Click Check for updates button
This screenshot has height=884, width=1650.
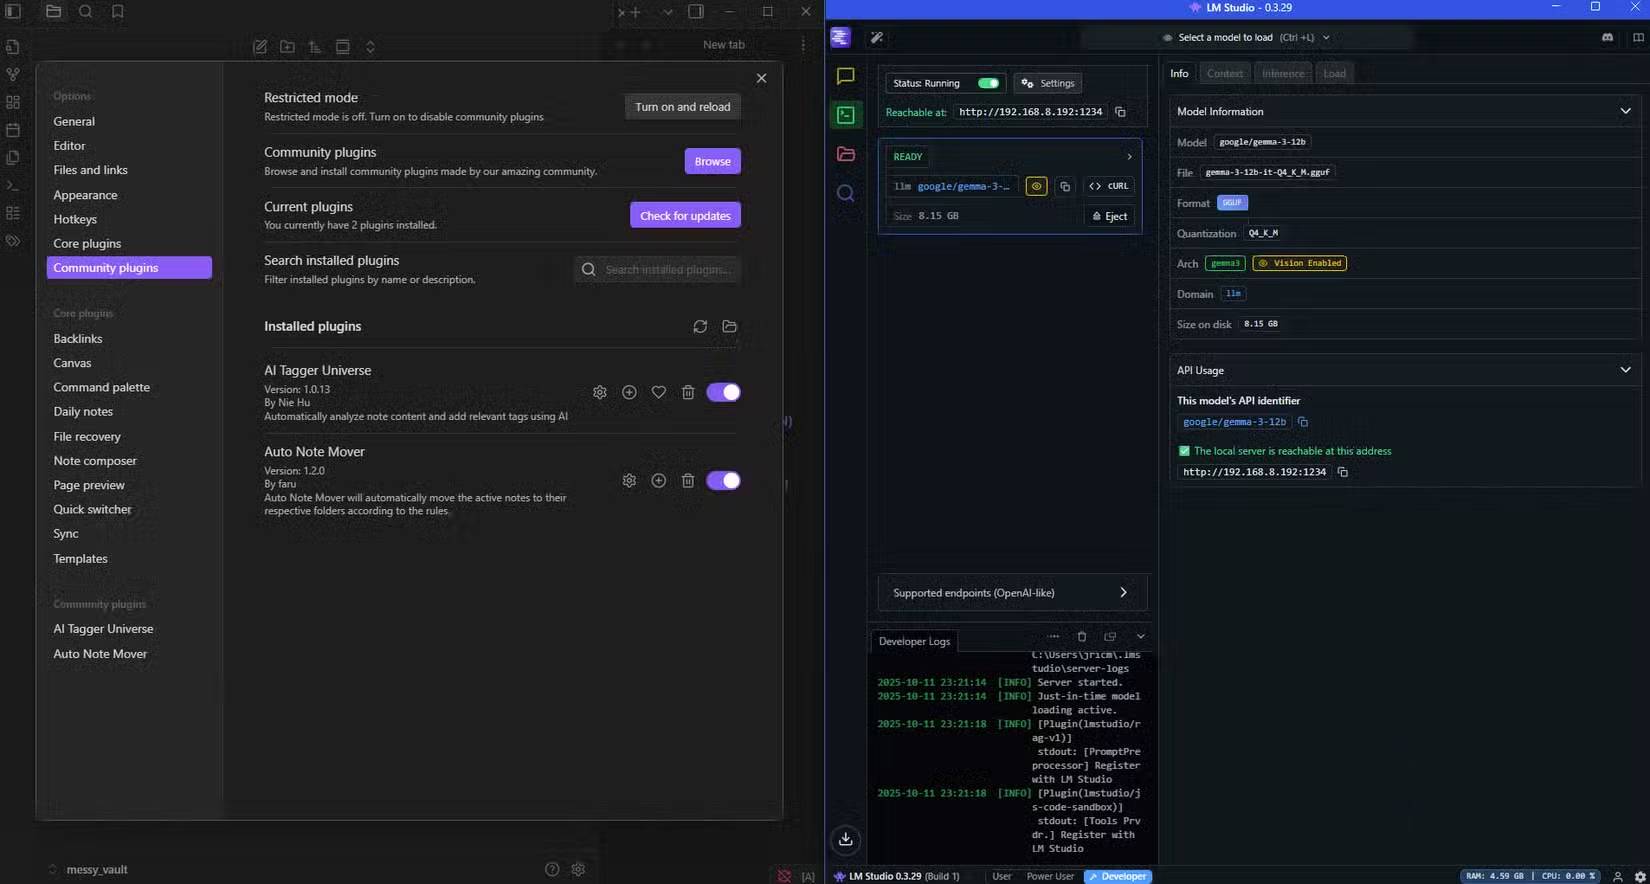pos(686,215)
